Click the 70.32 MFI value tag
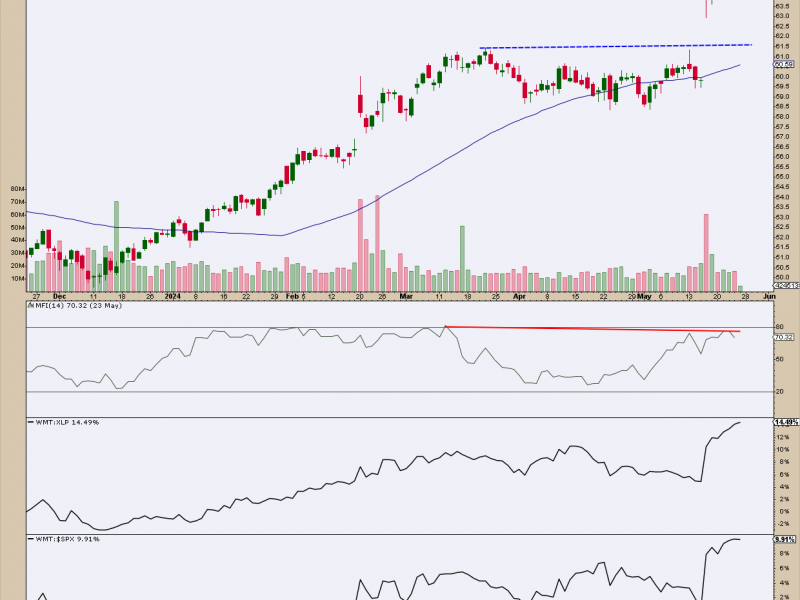 pyautogui.click(x=783, y=337)
